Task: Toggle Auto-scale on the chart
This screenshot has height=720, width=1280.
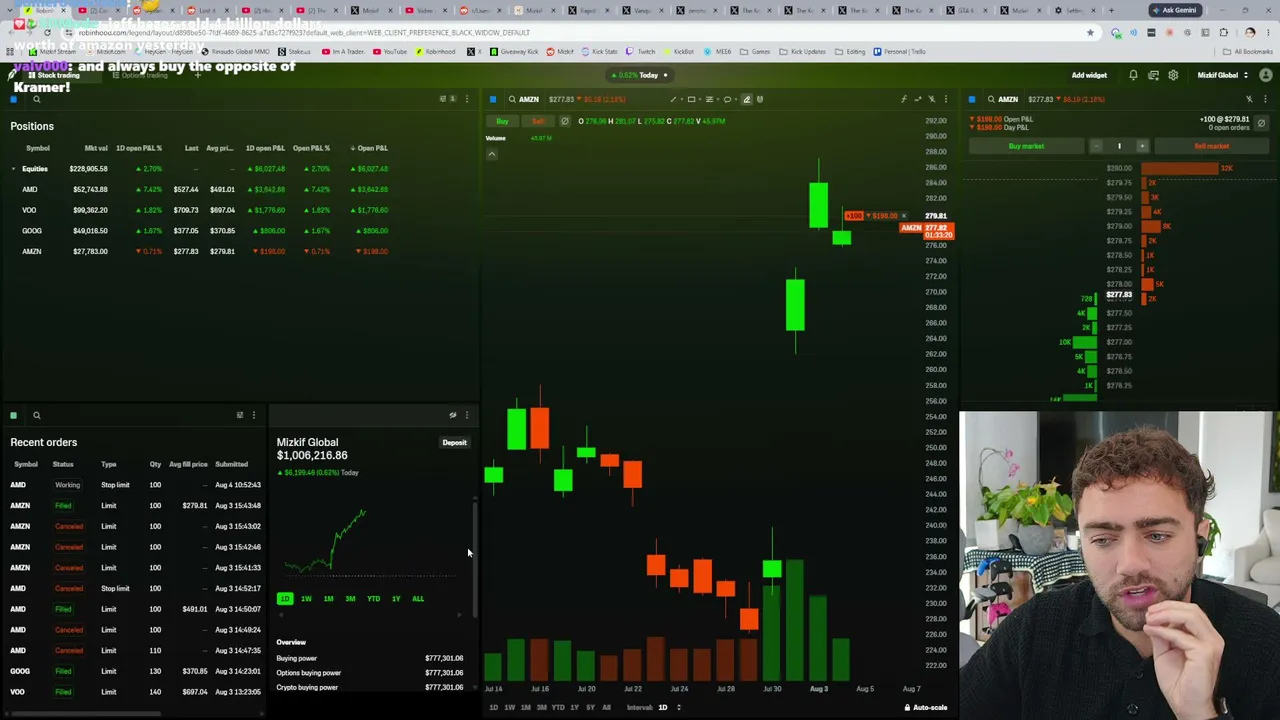Action: coord(925,708)
